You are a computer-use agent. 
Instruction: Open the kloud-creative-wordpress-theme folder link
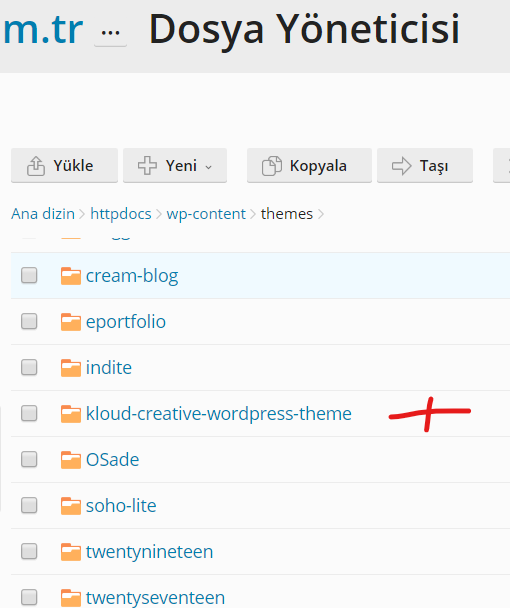pos(219,413)
